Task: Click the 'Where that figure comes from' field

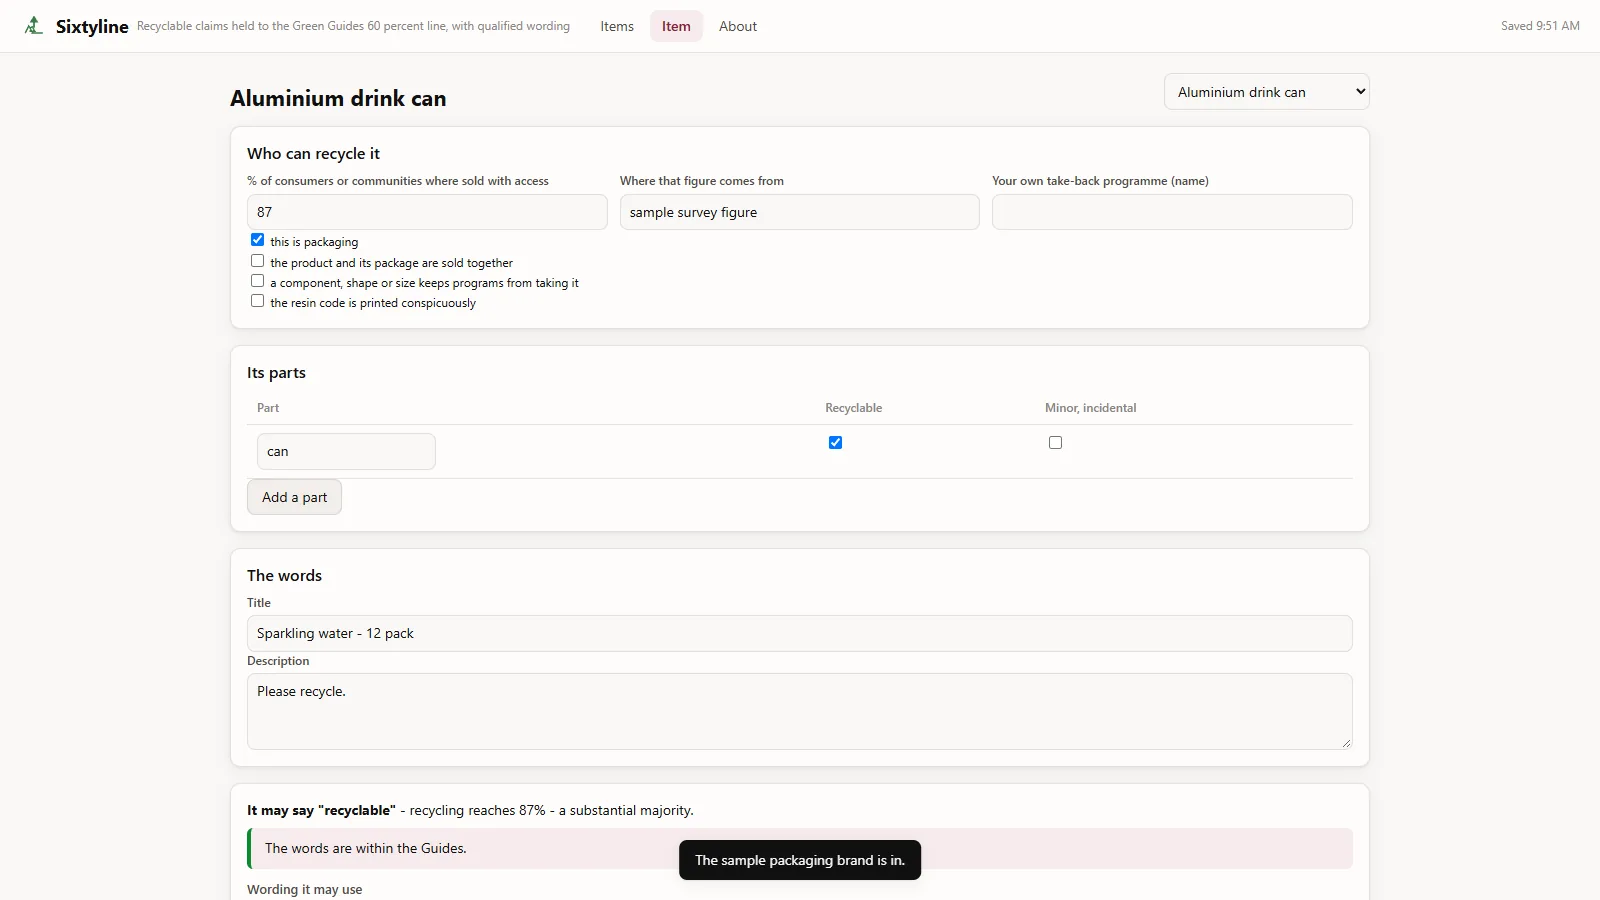Action: click(x=800, y=212)
